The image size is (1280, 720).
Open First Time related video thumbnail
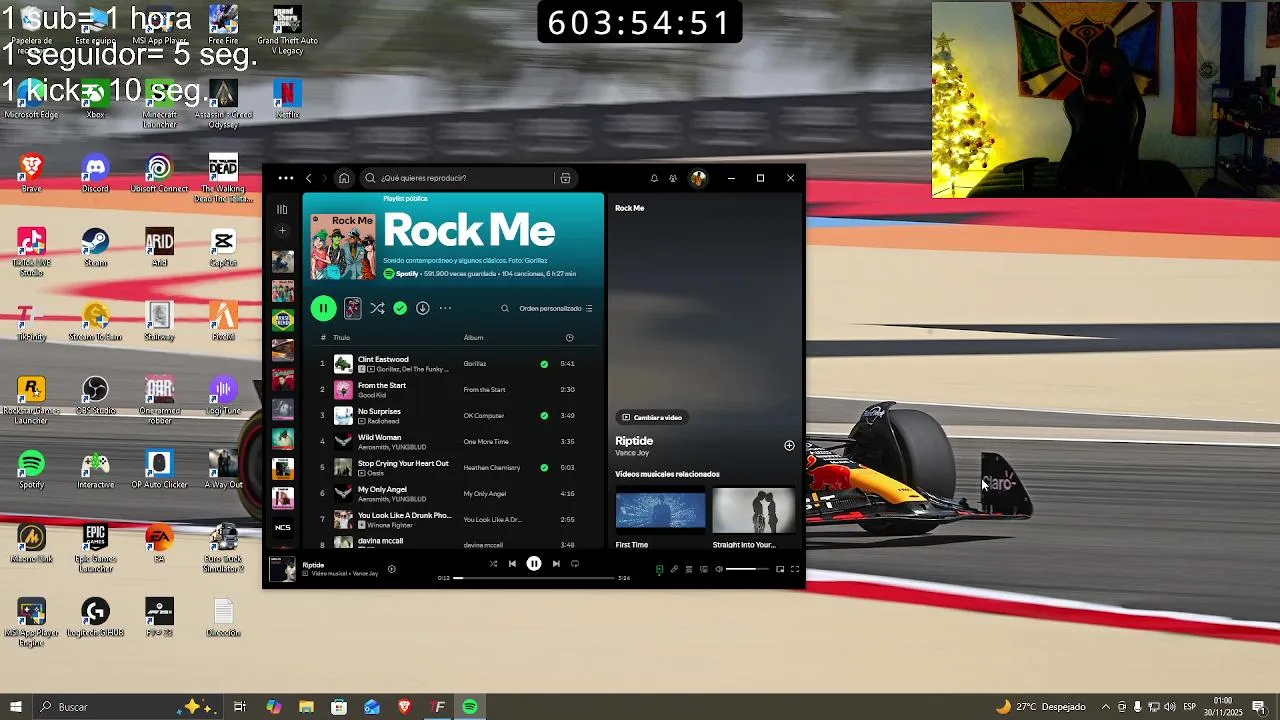(660, 510)
